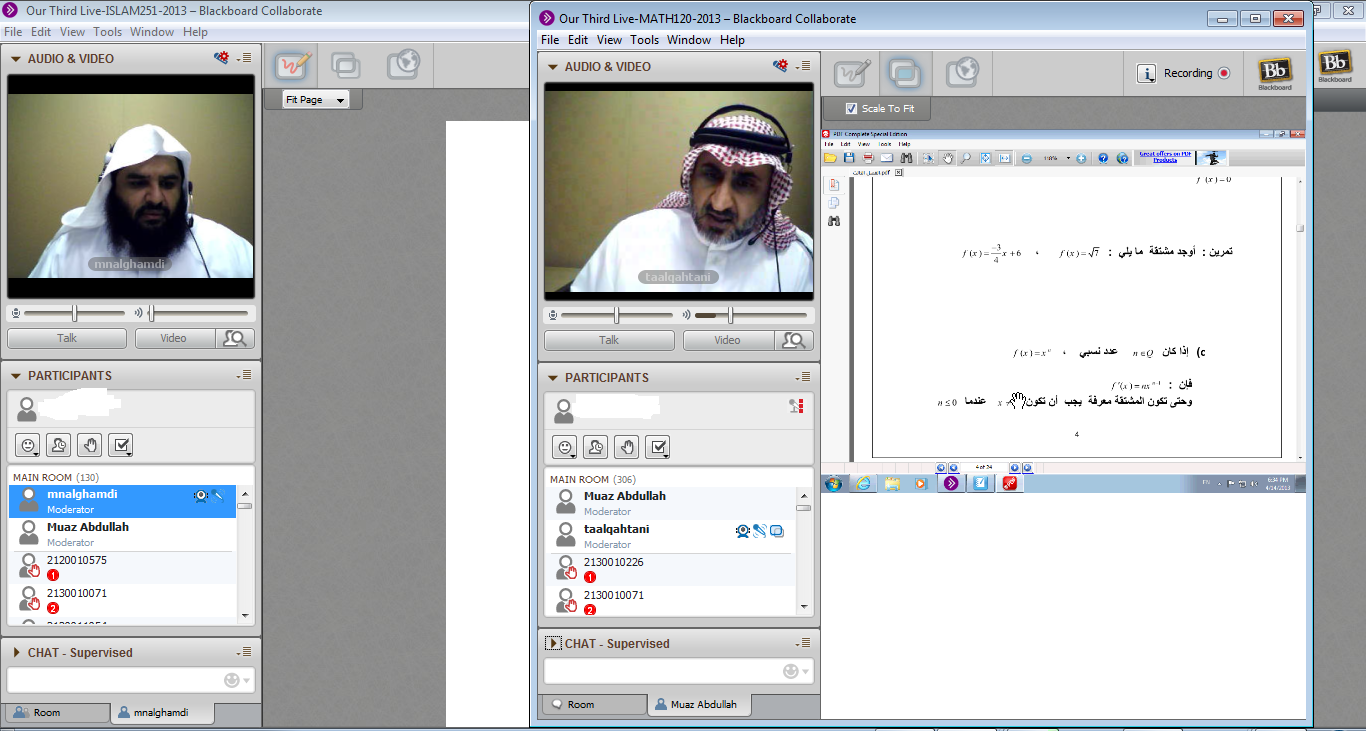
Task: Adjust microphone level slider in MATH120 window
Action: pos(615,315)
